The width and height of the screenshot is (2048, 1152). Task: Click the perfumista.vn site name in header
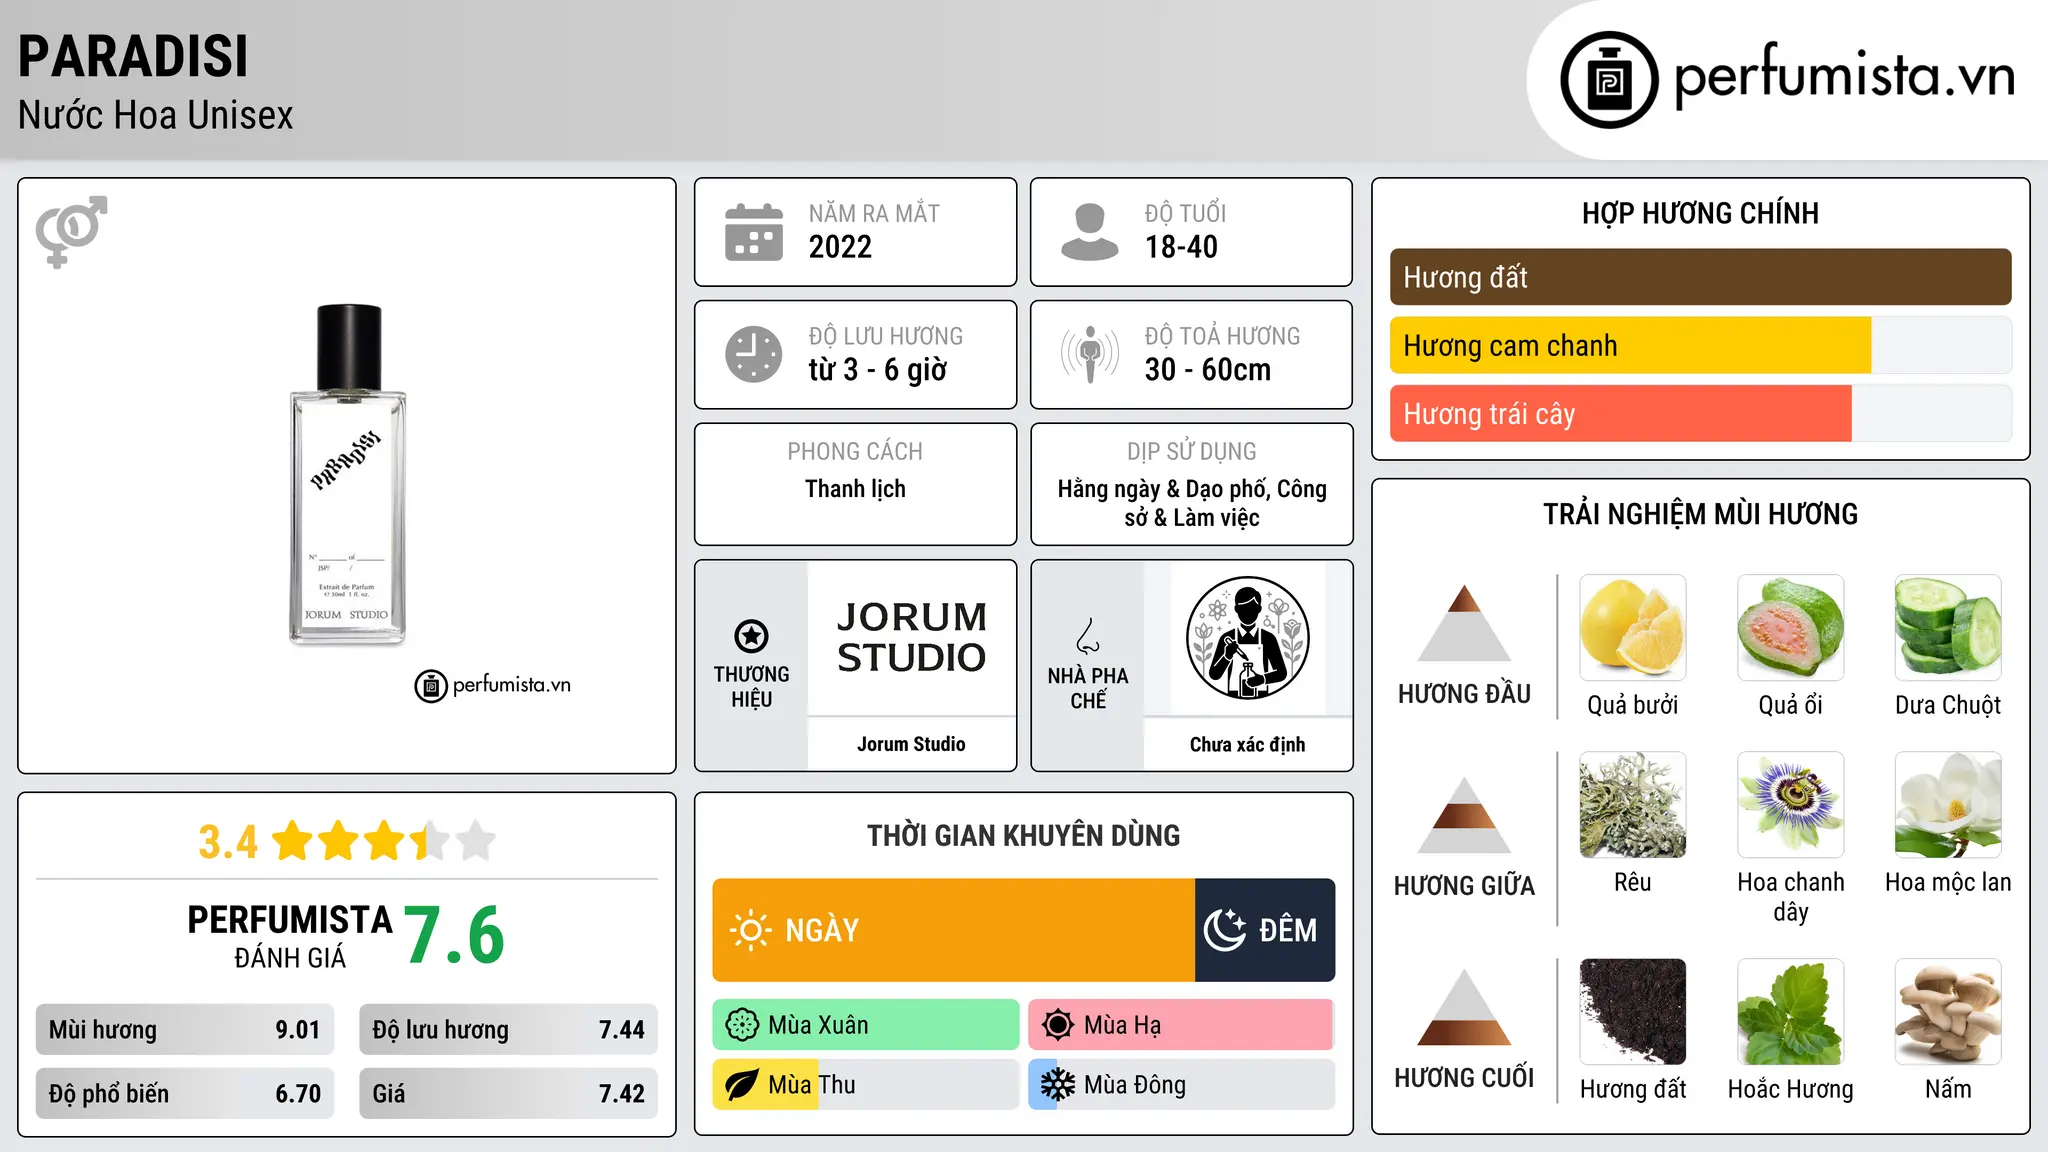pyautogui.click(x=1845, y=78)
